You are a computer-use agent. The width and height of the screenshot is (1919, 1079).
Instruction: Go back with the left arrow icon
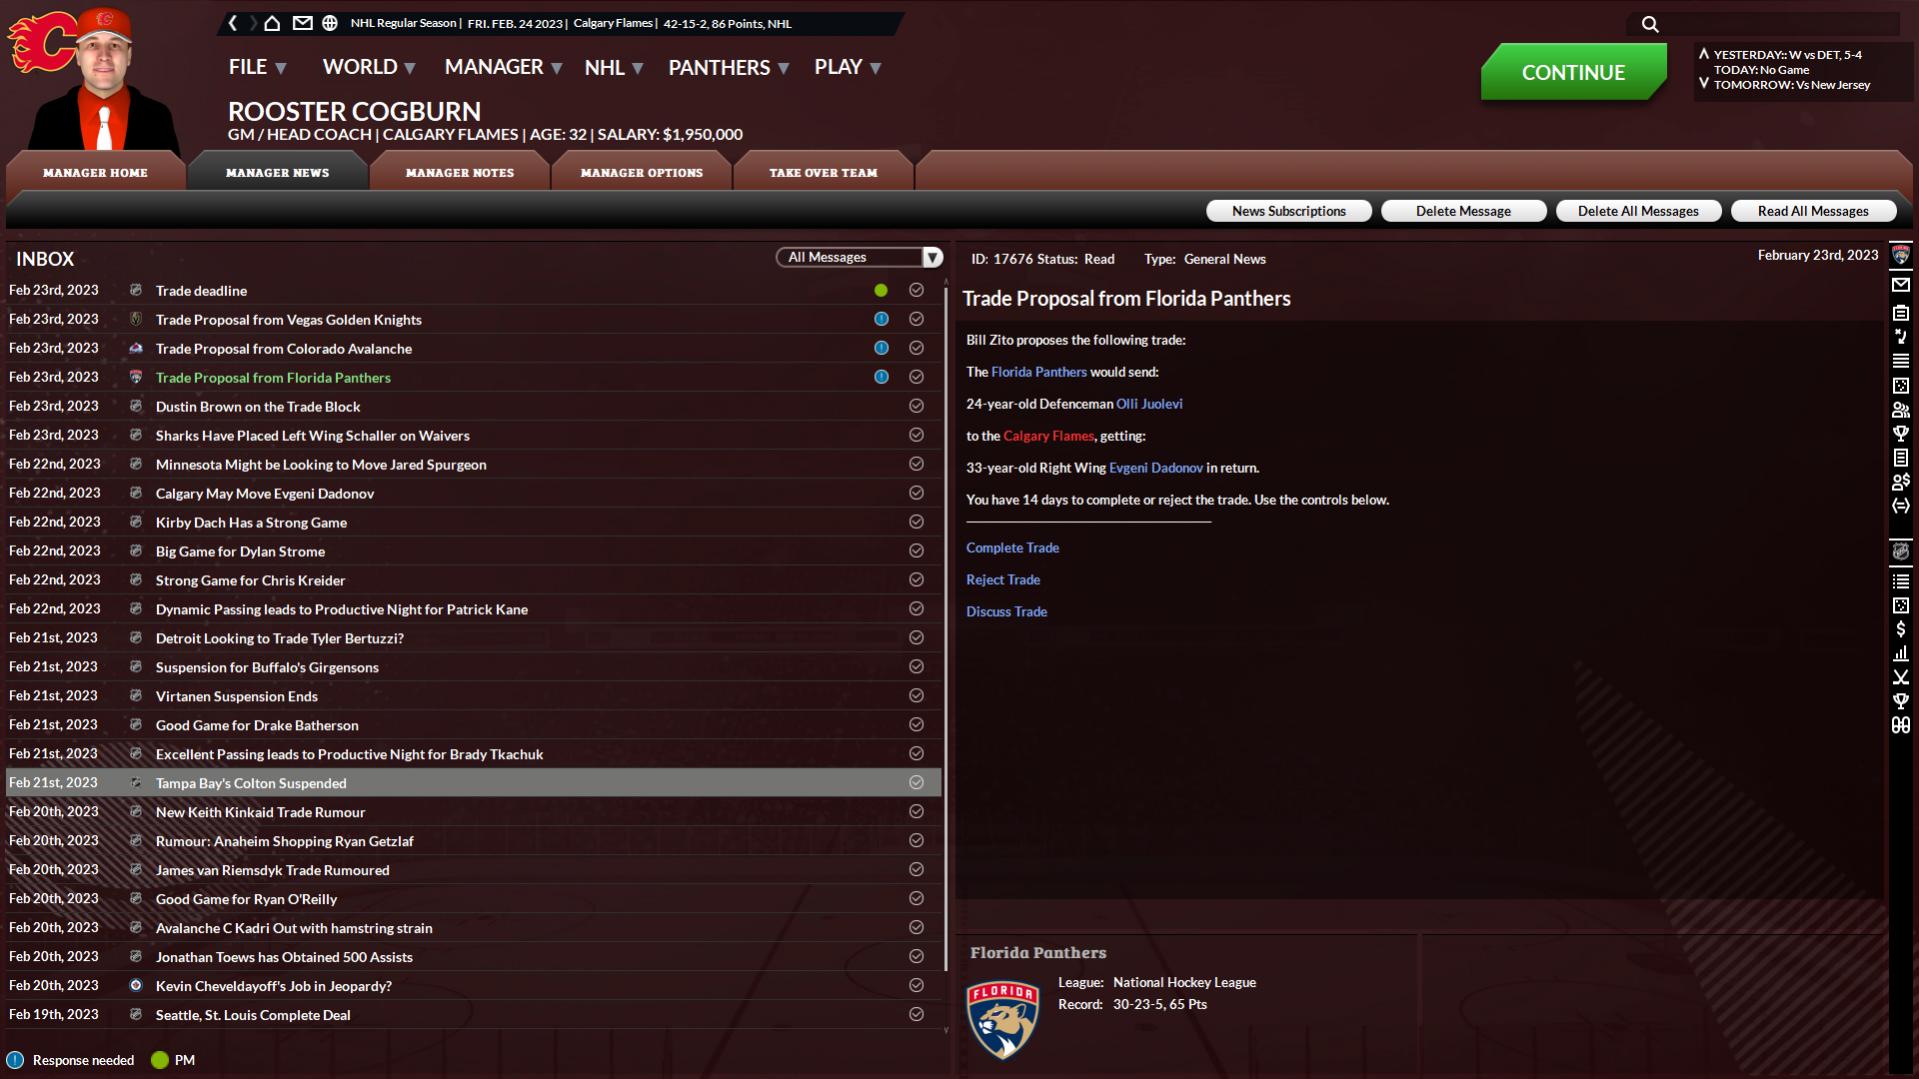tap(233, 23)
